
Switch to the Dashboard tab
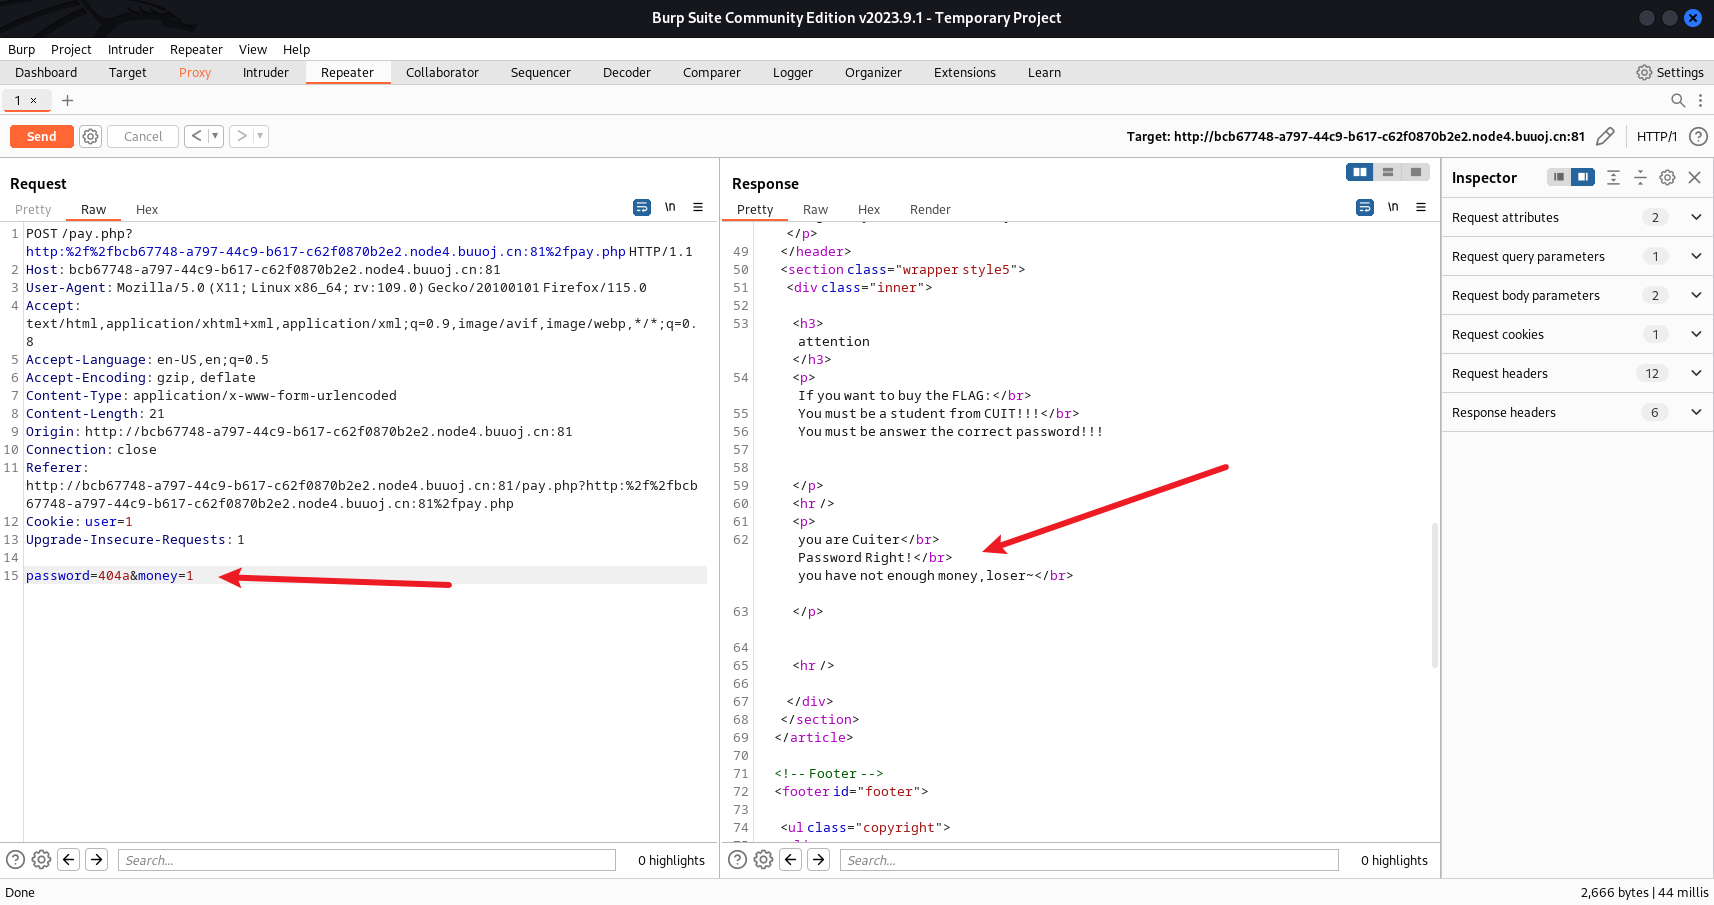coord(46,72)
